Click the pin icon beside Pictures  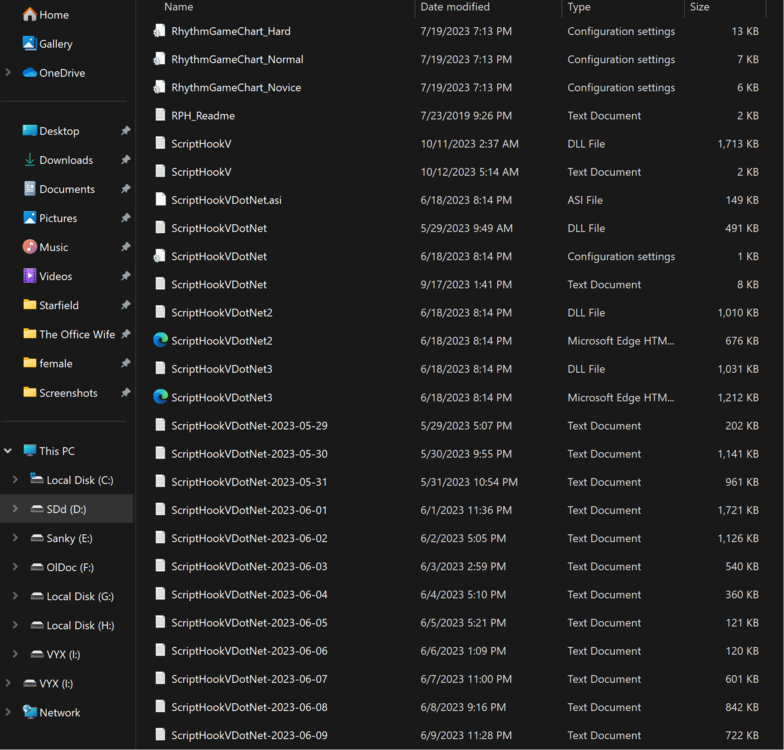[125, 218]
